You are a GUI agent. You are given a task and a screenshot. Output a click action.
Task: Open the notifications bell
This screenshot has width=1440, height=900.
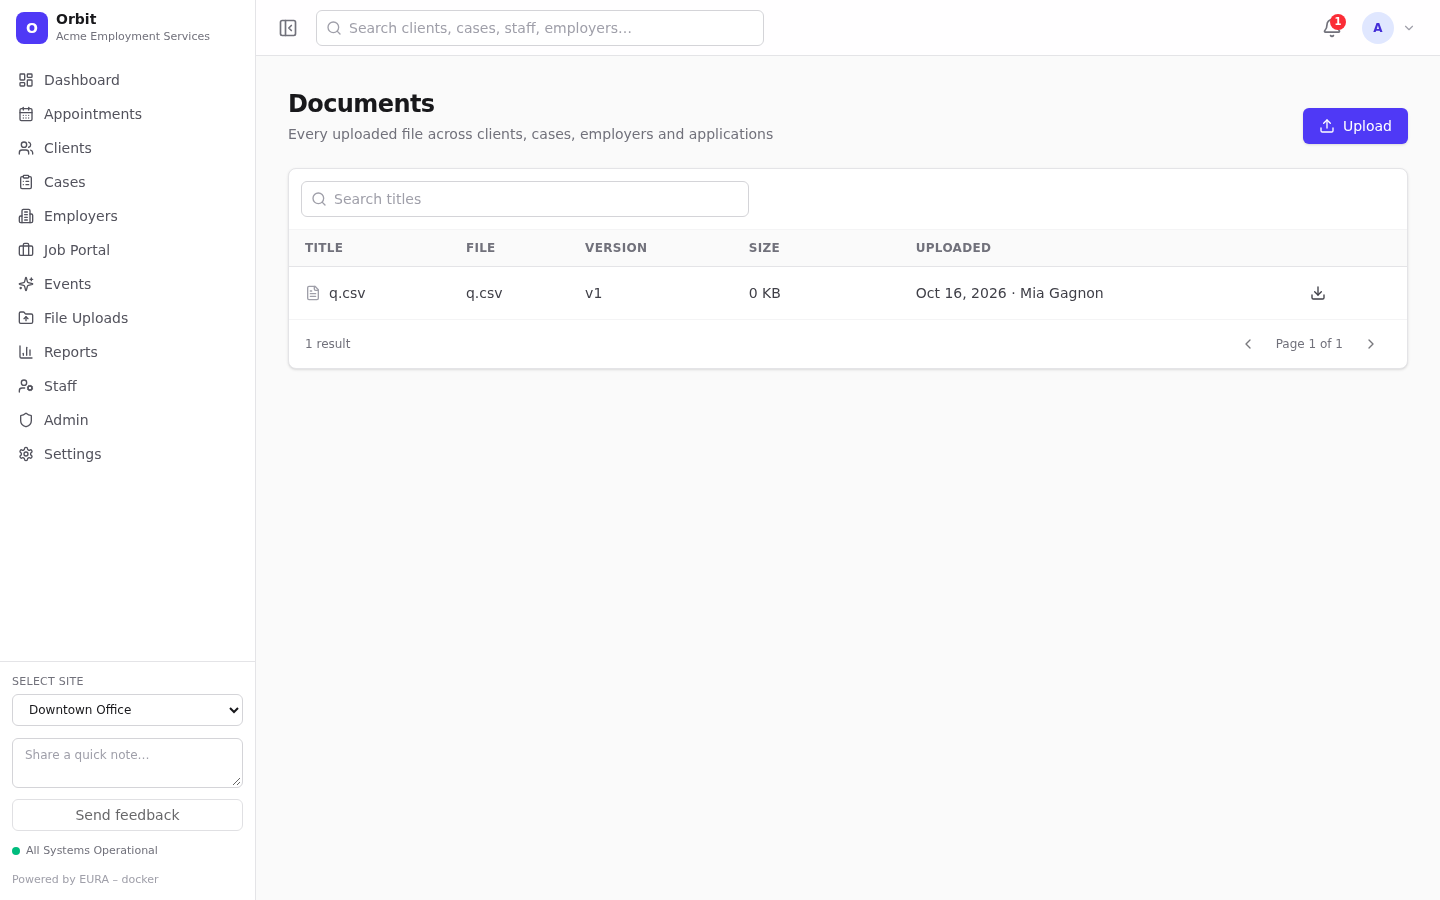1332,28
